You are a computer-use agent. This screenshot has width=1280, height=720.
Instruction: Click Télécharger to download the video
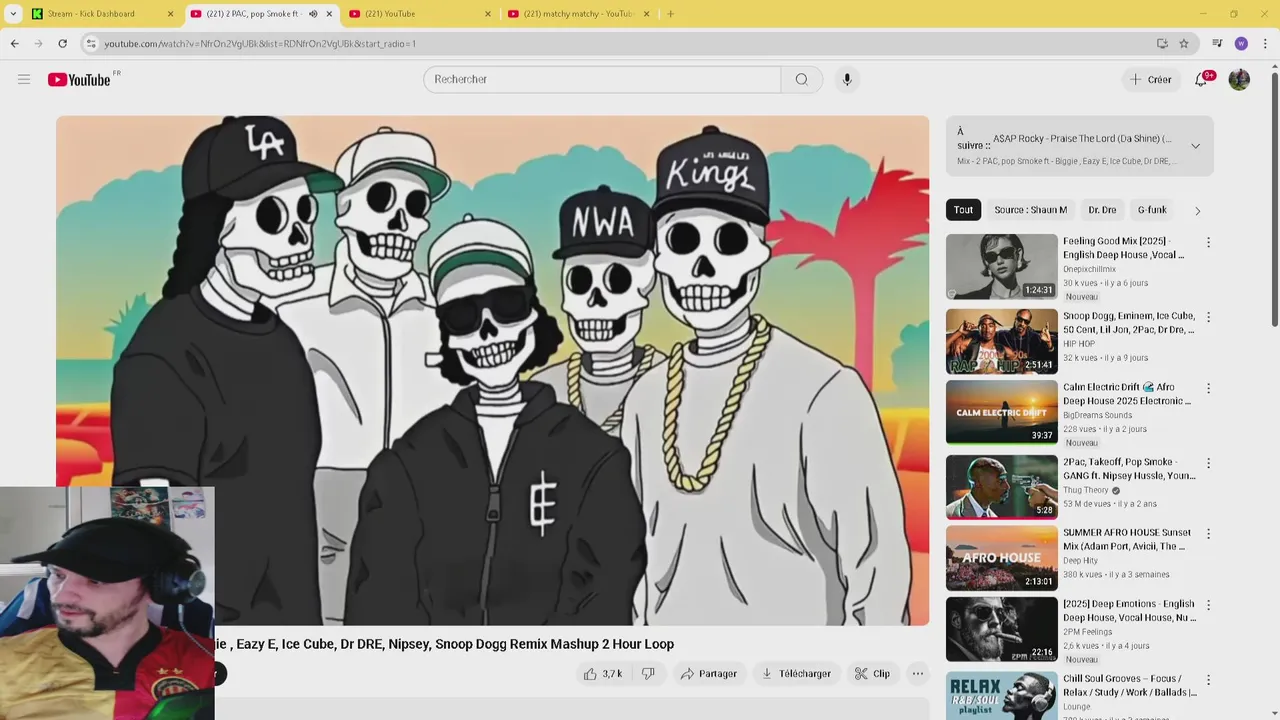[x=796, y=674]
